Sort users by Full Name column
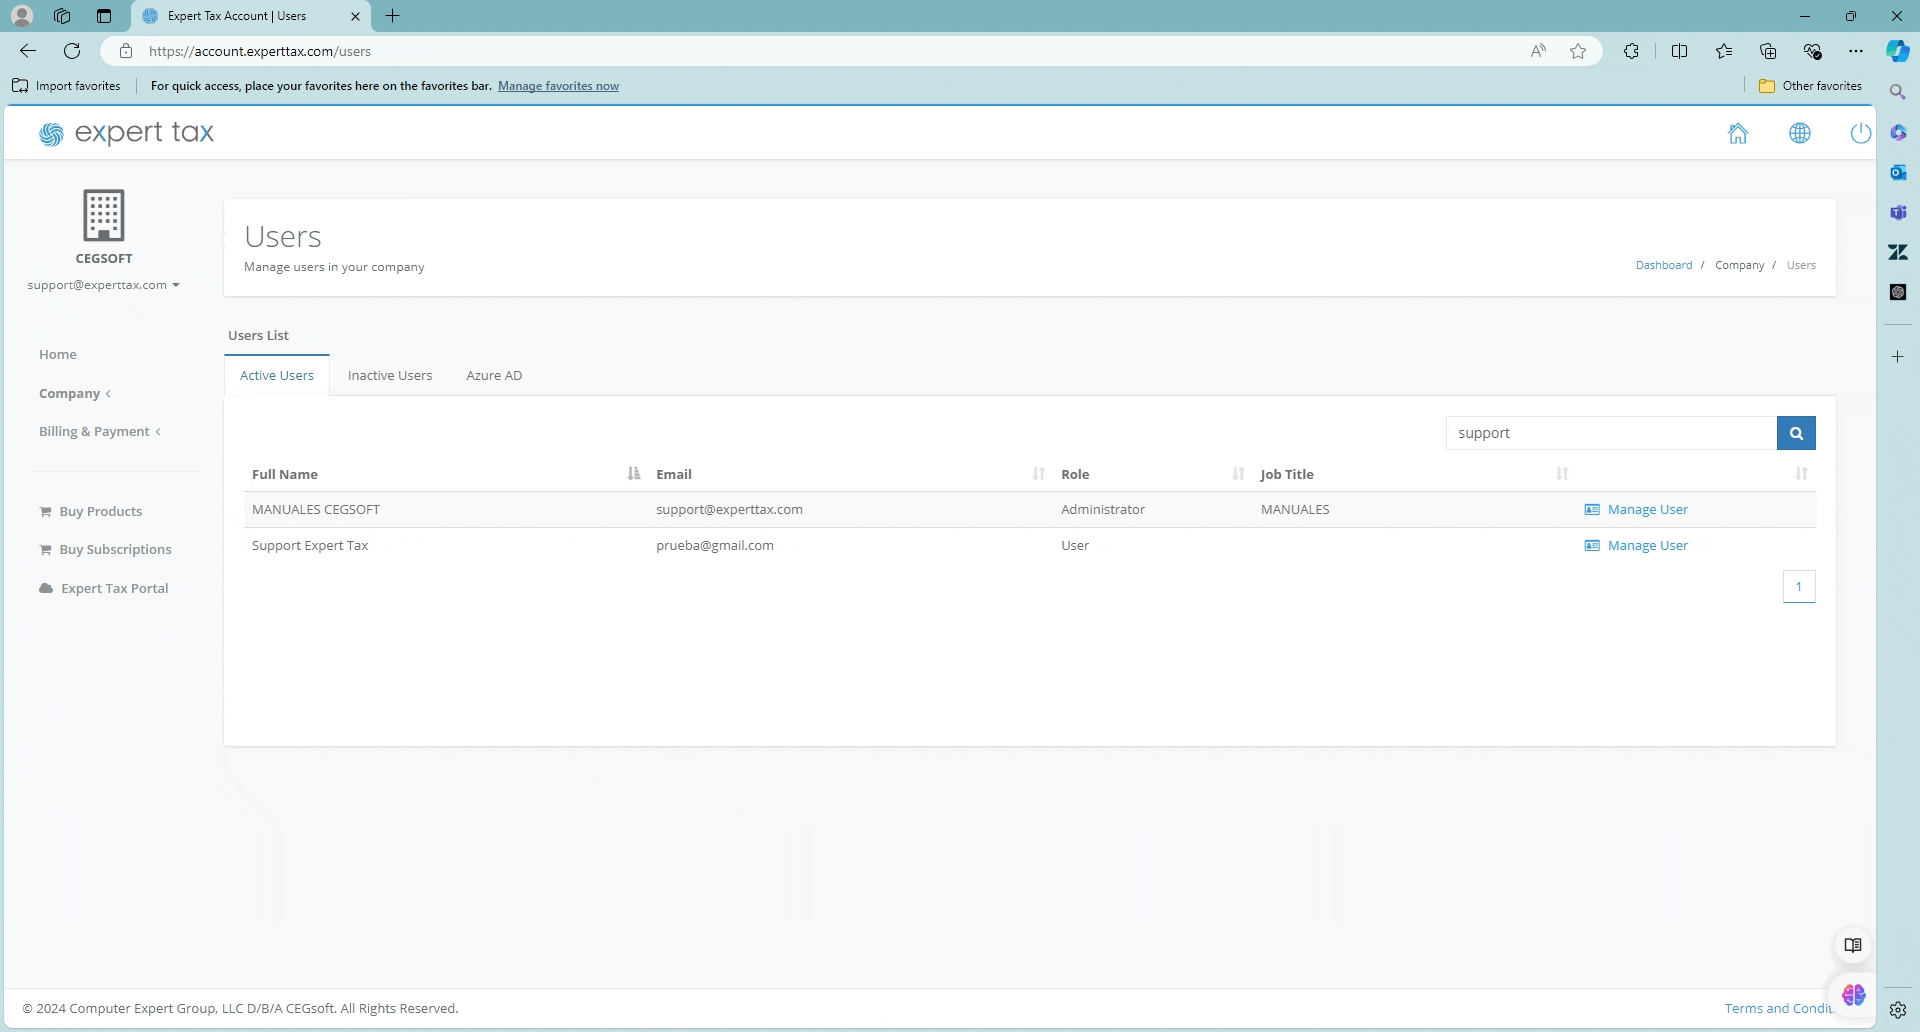 click(x=285, y=474)
